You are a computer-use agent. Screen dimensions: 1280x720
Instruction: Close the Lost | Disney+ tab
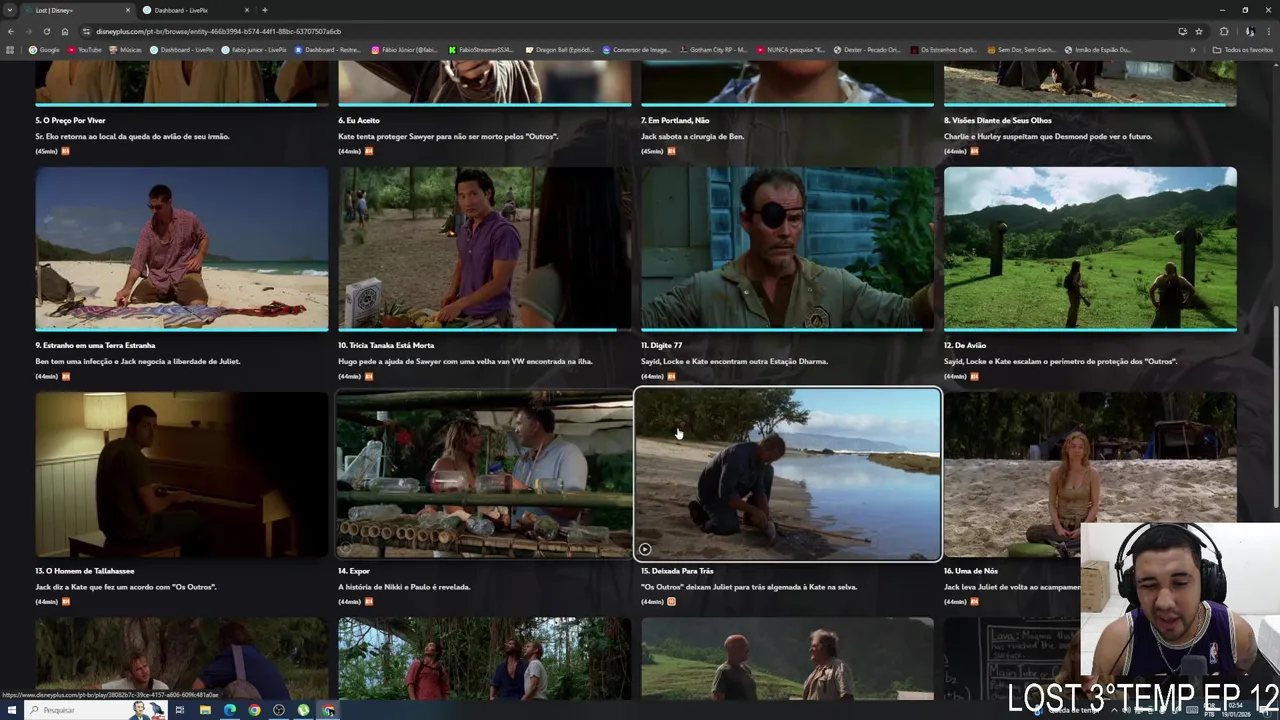[127, 10]
